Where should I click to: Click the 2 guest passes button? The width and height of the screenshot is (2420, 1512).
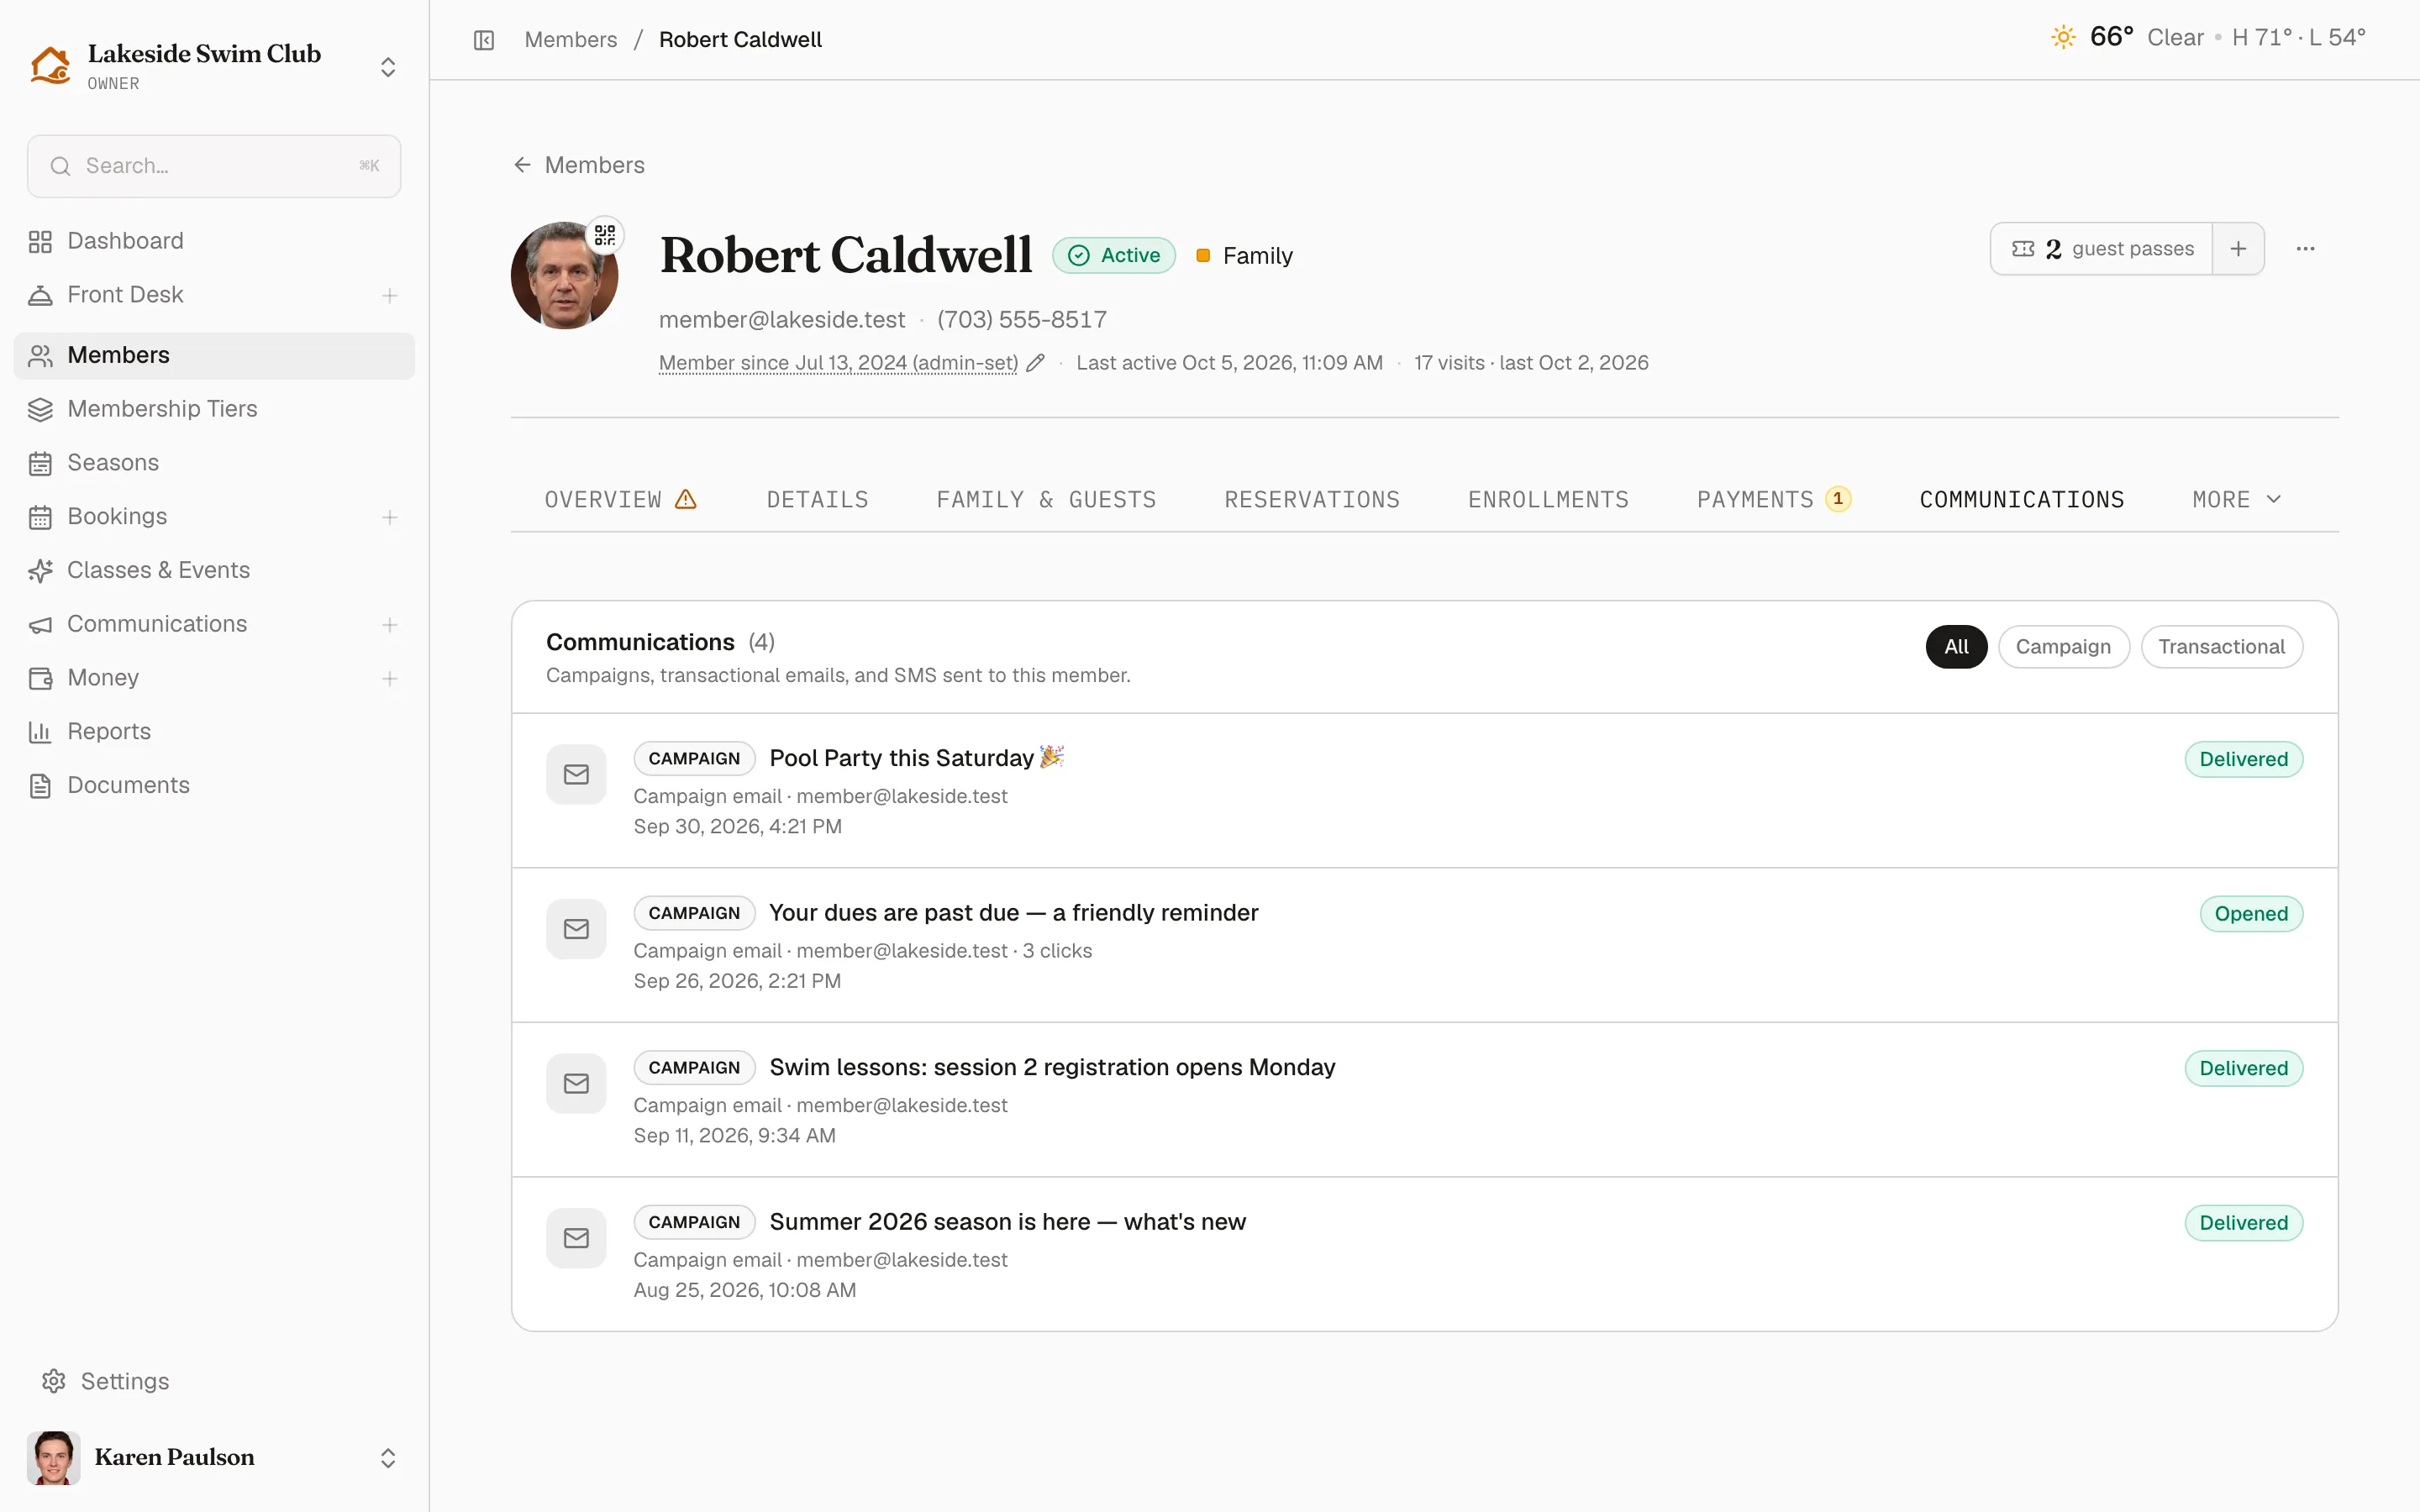coord(2101,249)
